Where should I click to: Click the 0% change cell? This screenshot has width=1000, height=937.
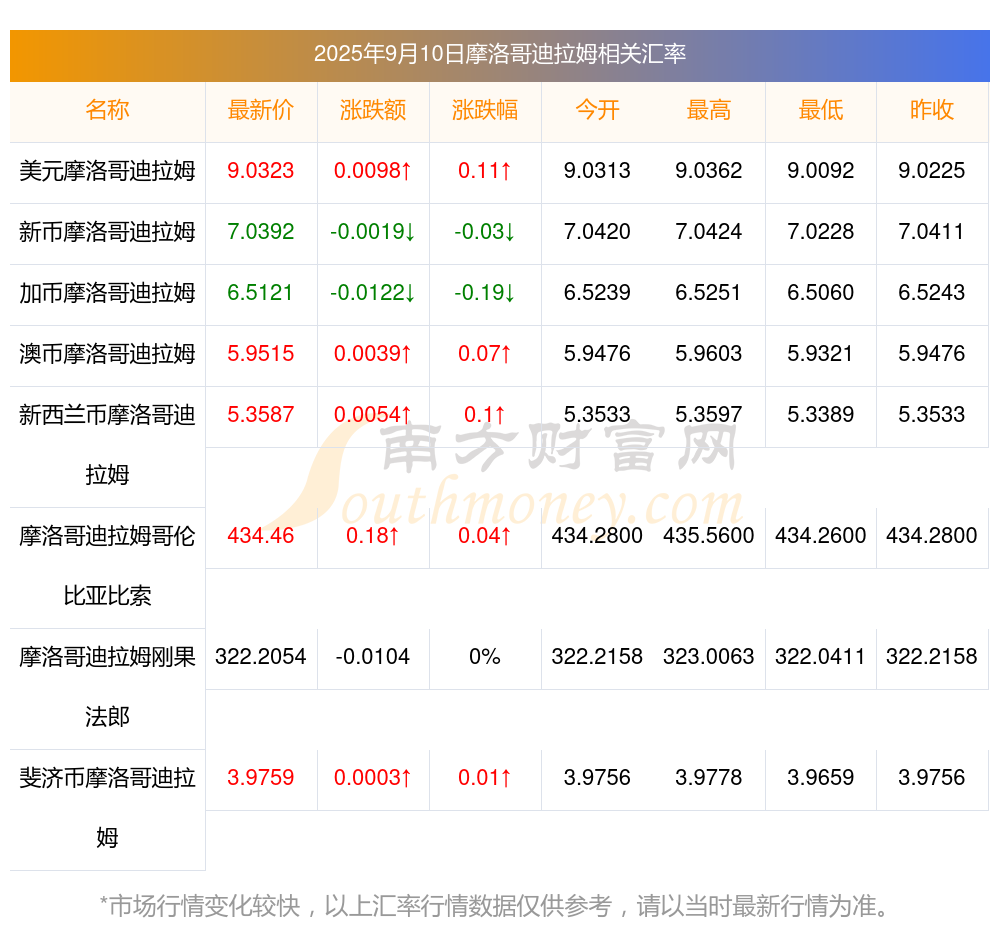[485, 656]
